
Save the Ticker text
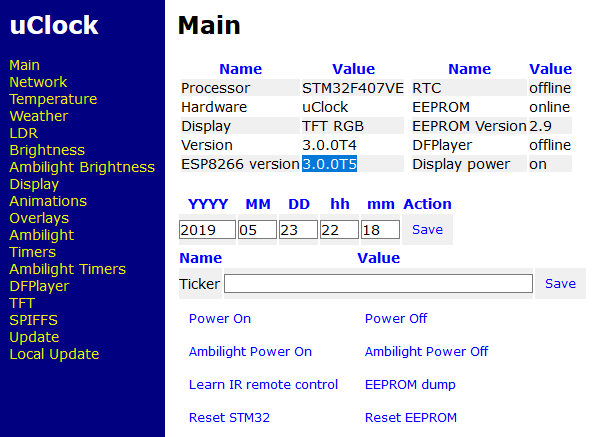point(560,283)
